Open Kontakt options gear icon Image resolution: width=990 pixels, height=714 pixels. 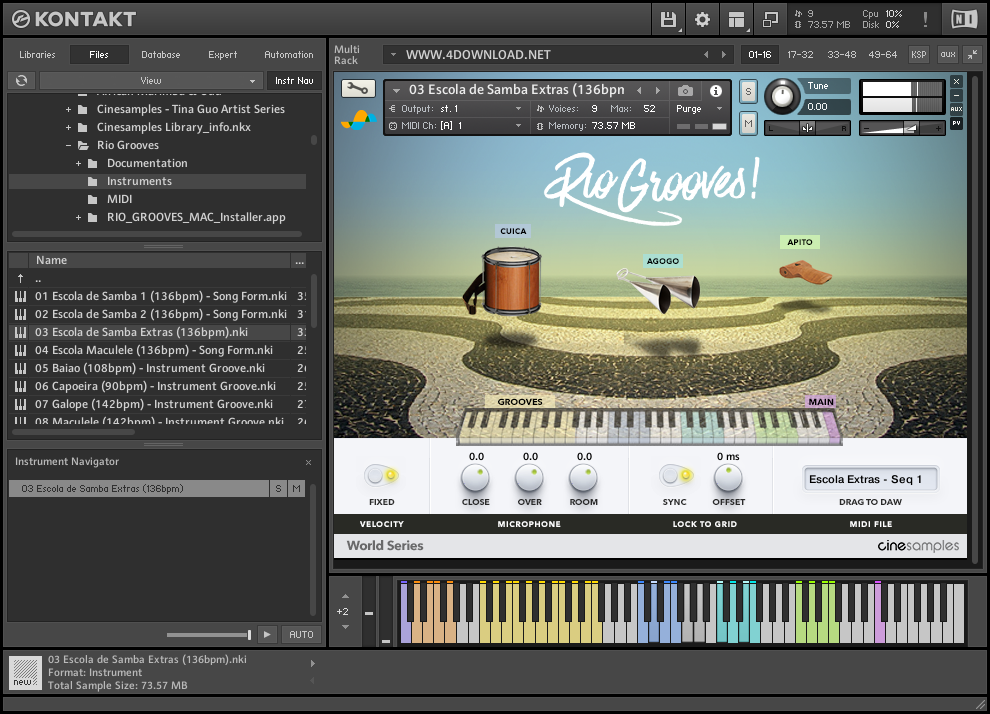pyautogui.click(x=702, y=19)
